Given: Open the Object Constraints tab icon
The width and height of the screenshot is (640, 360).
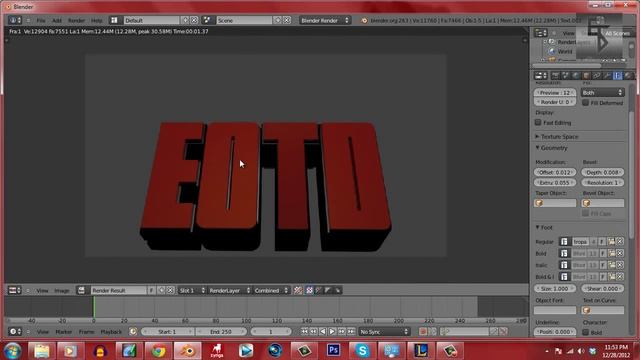Looking at the screenshot, I should pos(597,76).
